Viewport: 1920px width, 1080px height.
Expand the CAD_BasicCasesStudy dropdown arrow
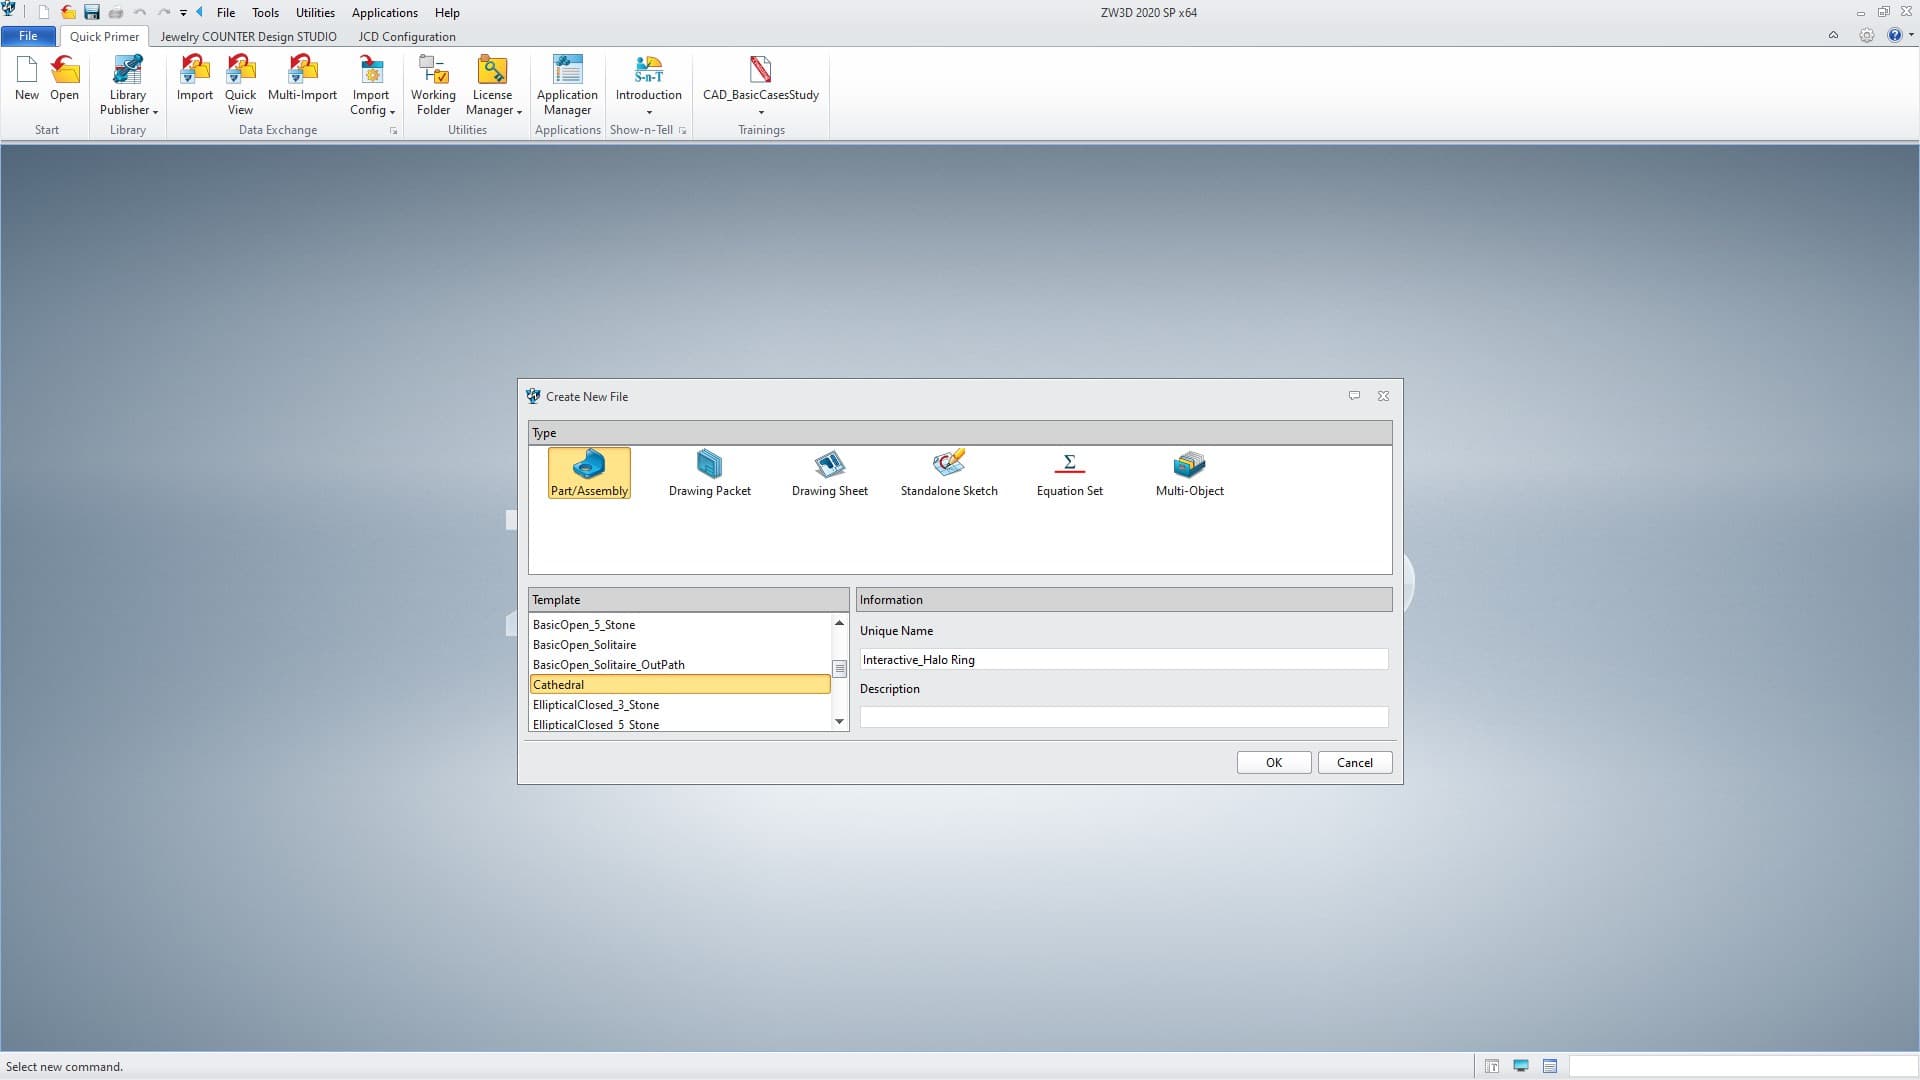point(760,112)
